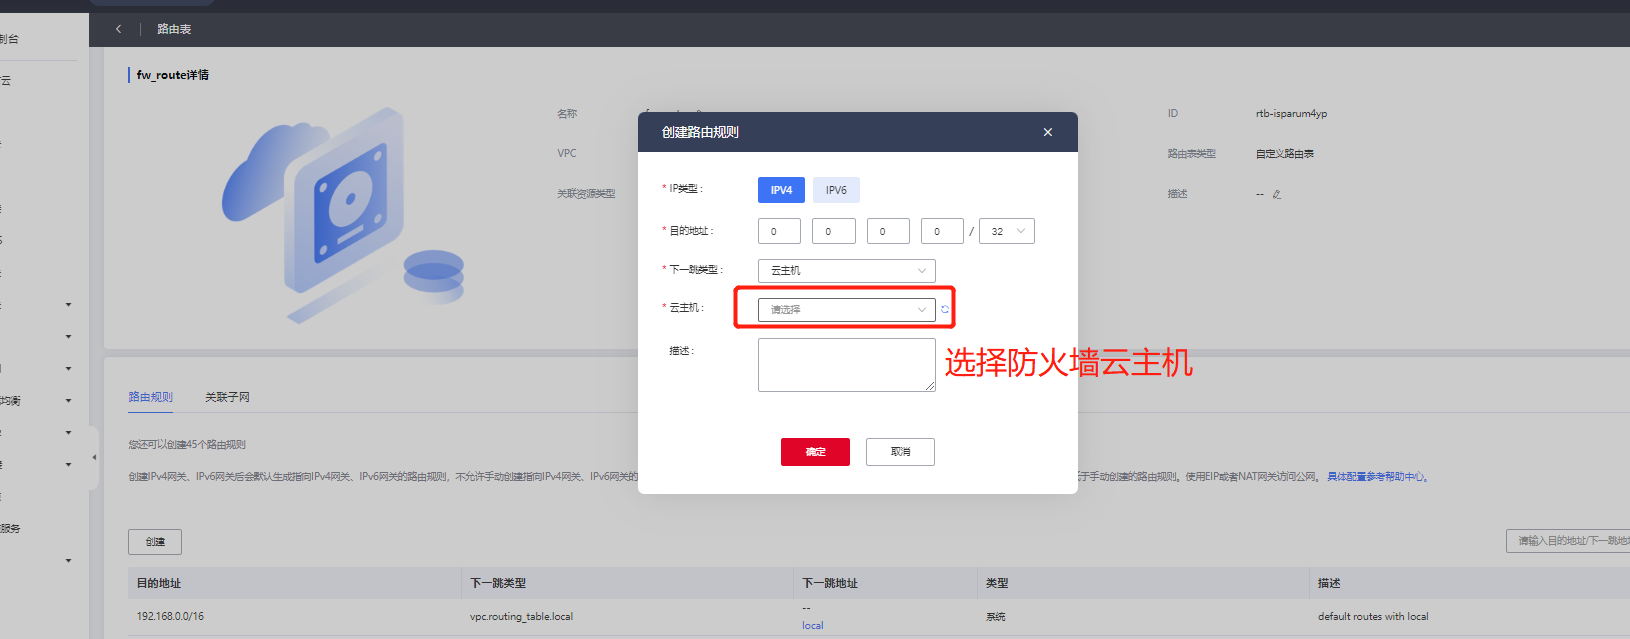Switch to the 关联子网 tab
1630x639 pixels.
coord(227,397)
